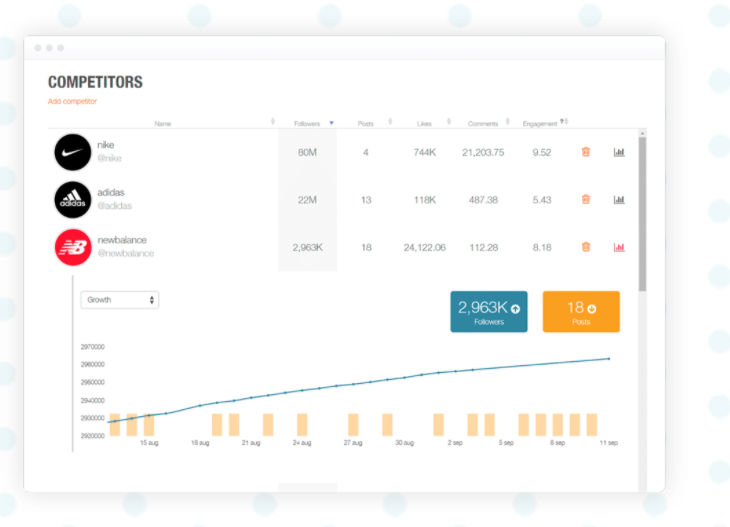Open the chart for adidas
The height and width of the screenshot is (527, 730).
[619, 199]
